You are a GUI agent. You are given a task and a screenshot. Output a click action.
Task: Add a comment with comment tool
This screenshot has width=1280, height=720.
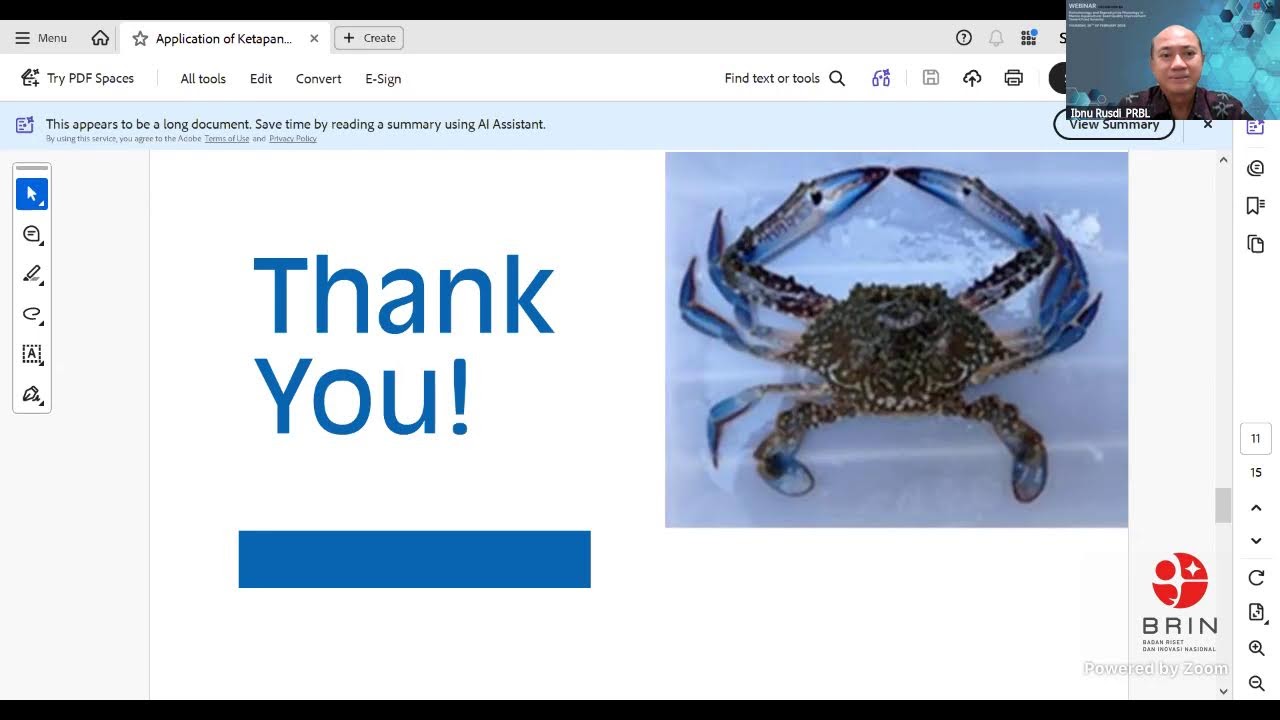click(x=32, y=234)
